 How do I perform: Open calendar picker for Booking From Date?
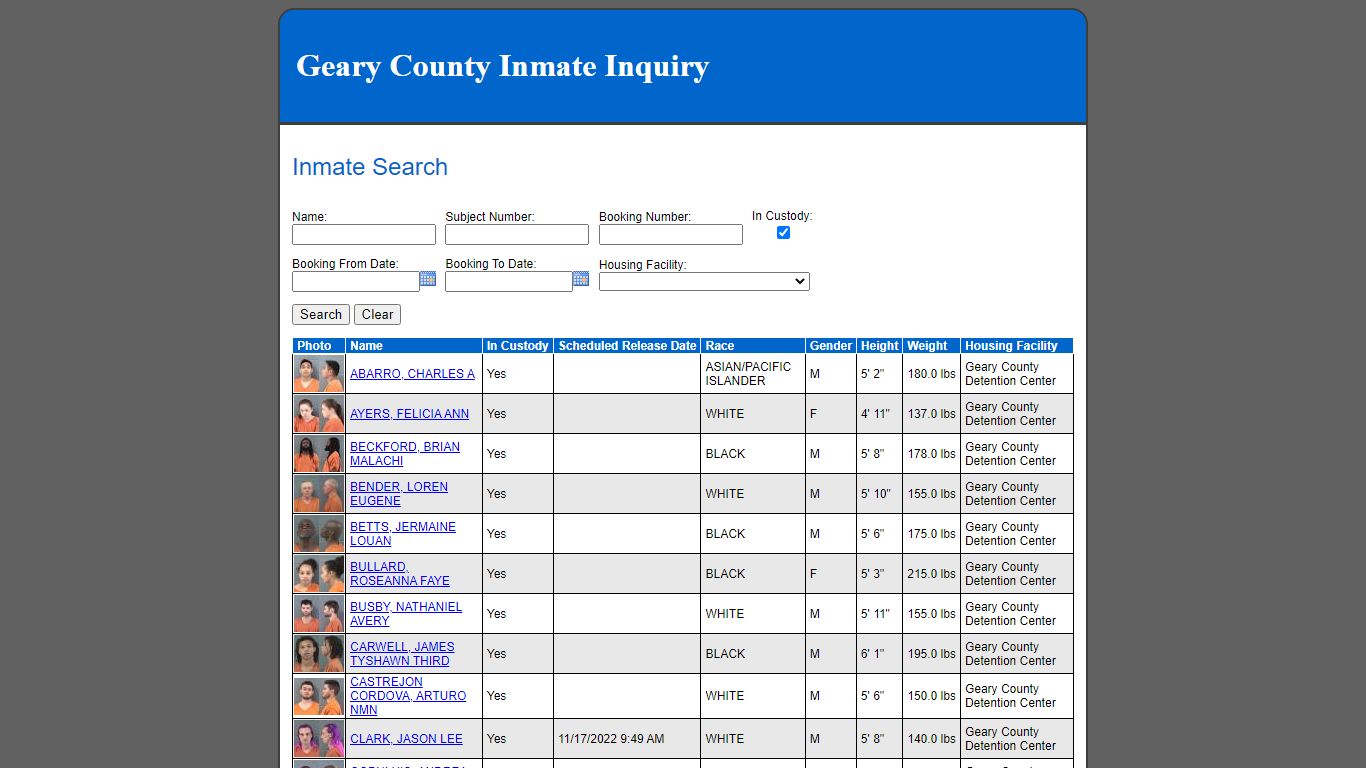(428, 279)
